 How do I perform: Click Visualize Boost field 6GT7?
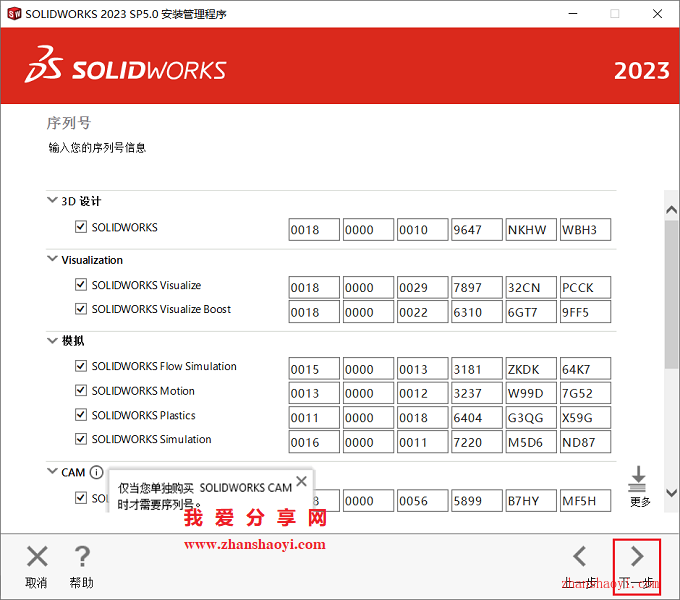(531, 312)
